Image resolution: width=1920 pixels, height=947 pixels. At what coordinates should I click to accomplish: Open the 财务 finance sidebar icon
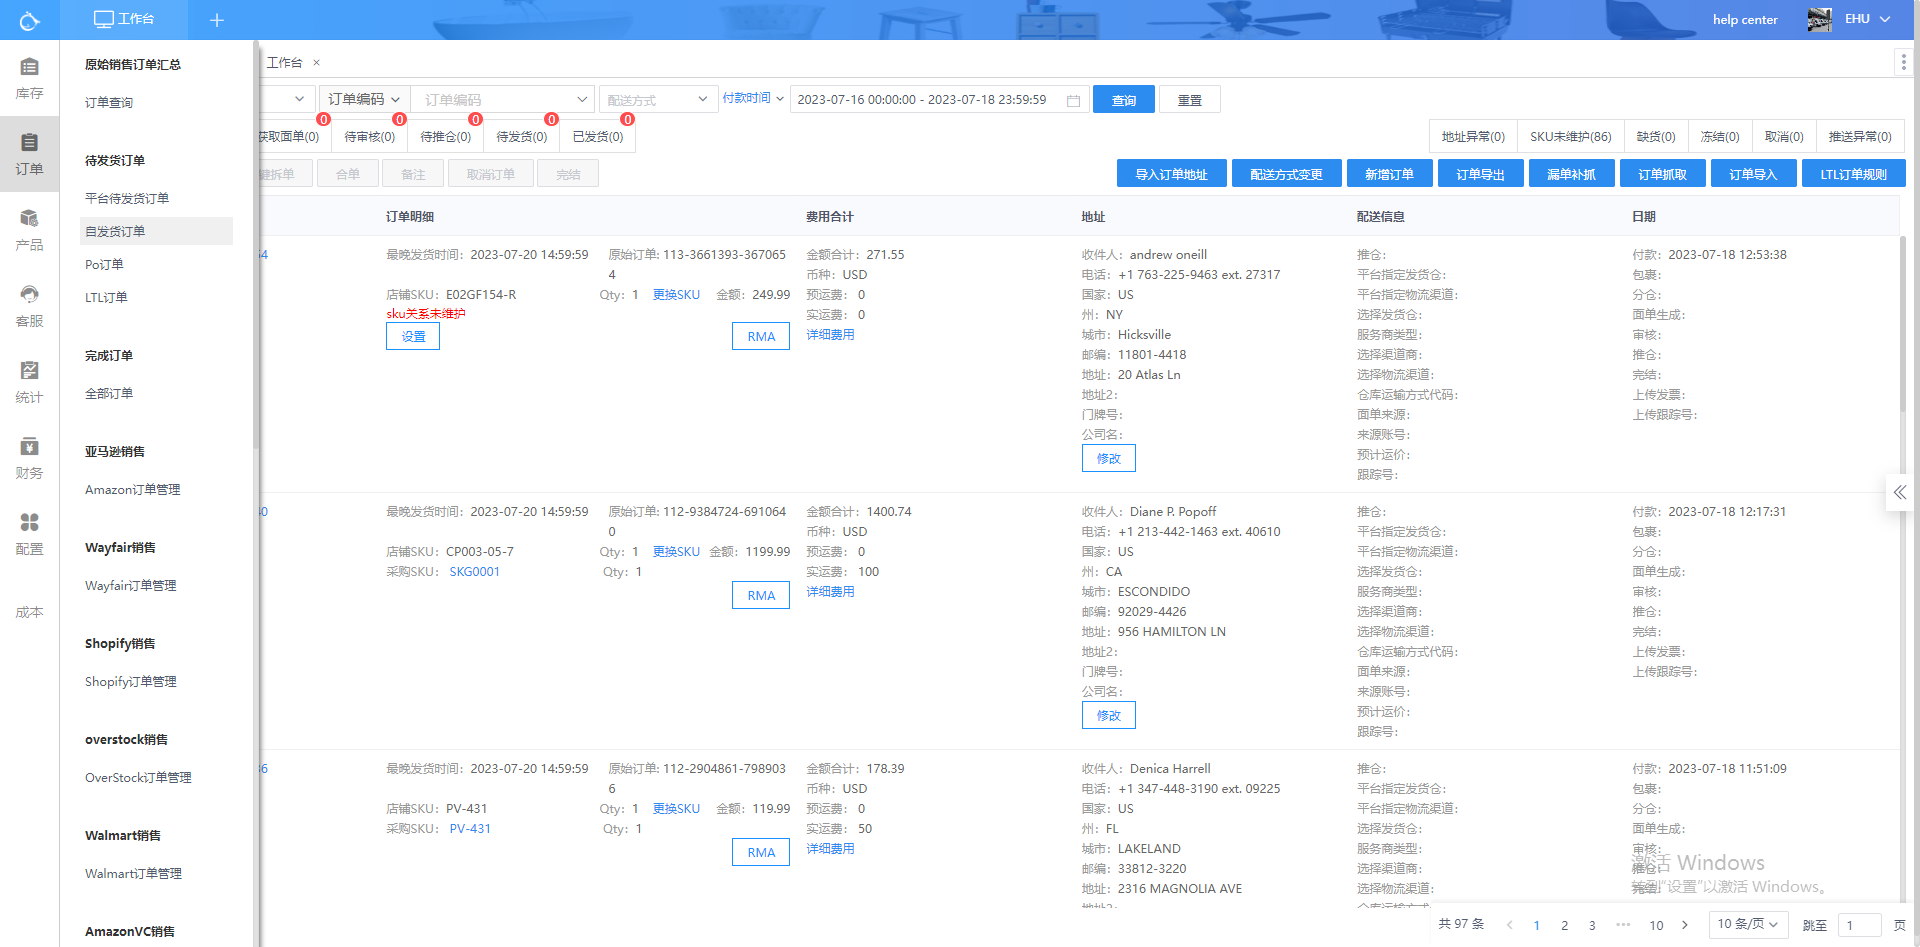coord(29,458)
